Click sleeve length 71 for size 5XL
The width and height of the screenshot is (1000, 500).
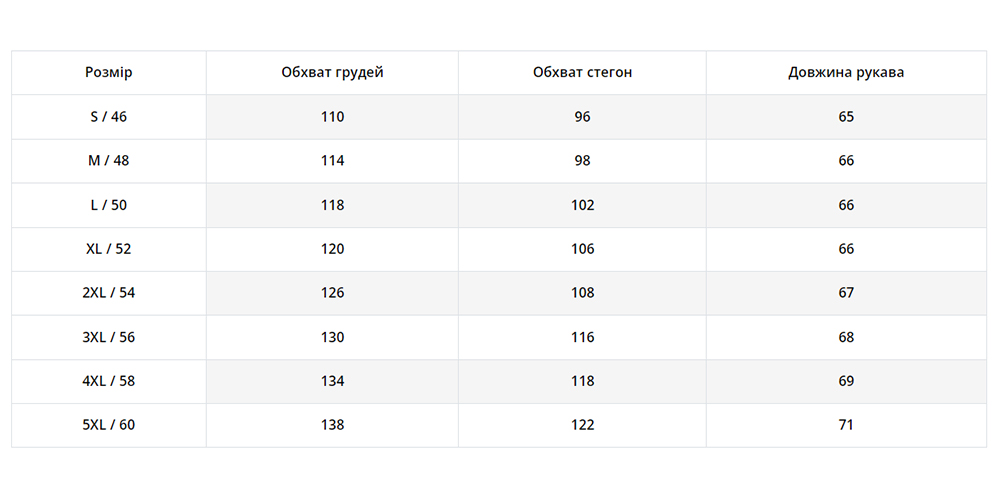tap(847, 425)
